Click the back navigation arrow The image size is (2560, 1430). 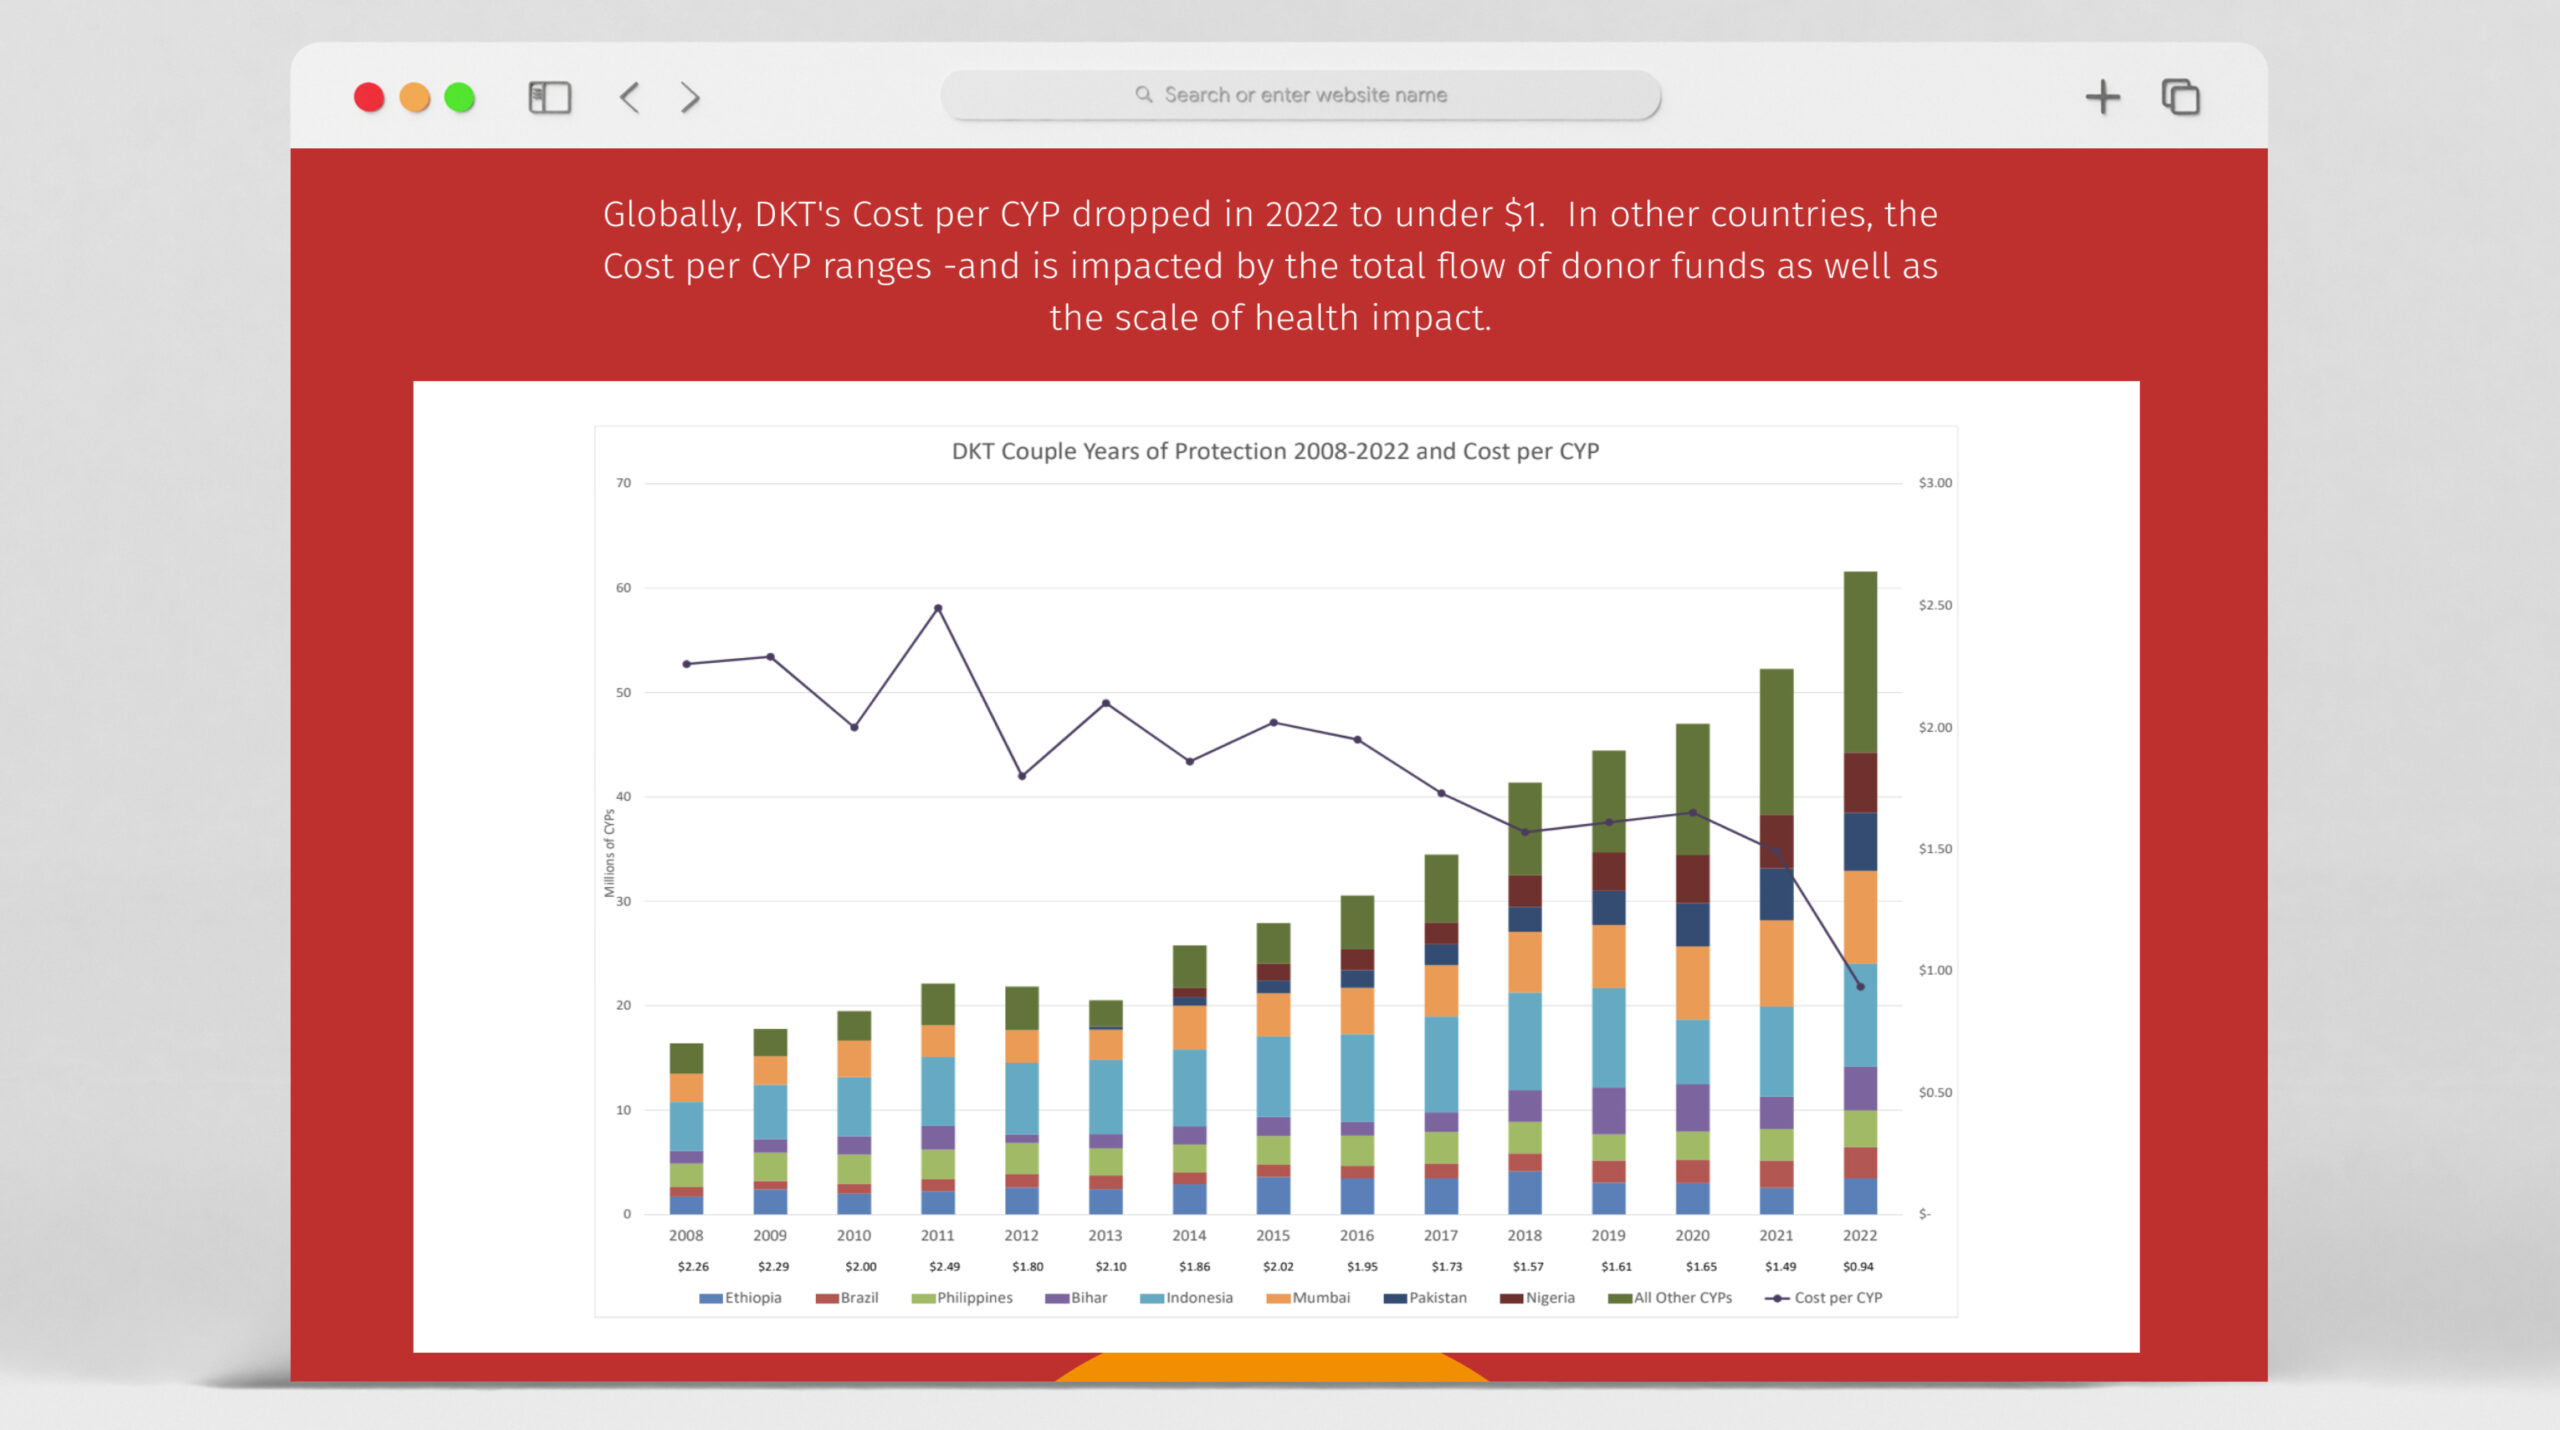(629, 97)
